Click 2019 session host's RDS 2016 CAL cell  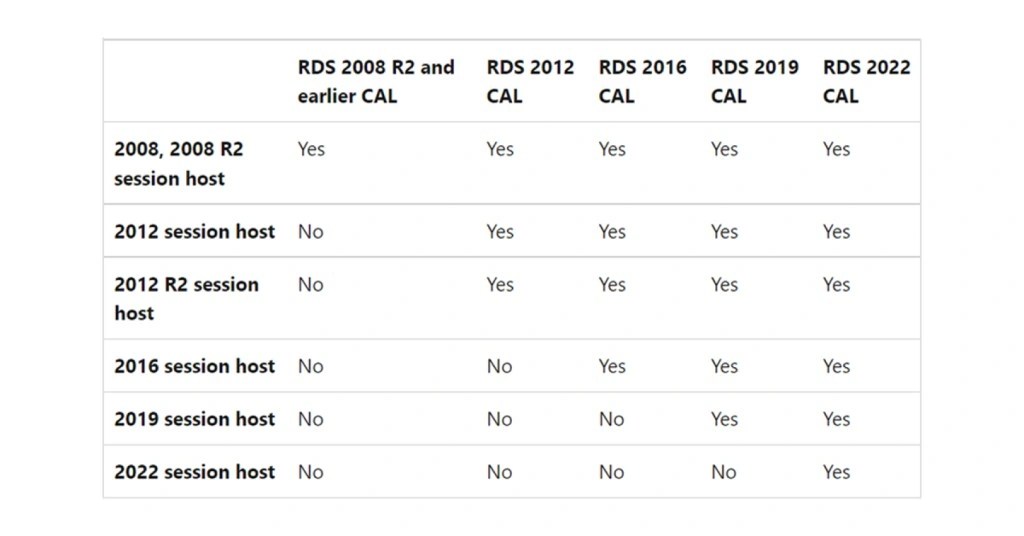tap(612, 419)
